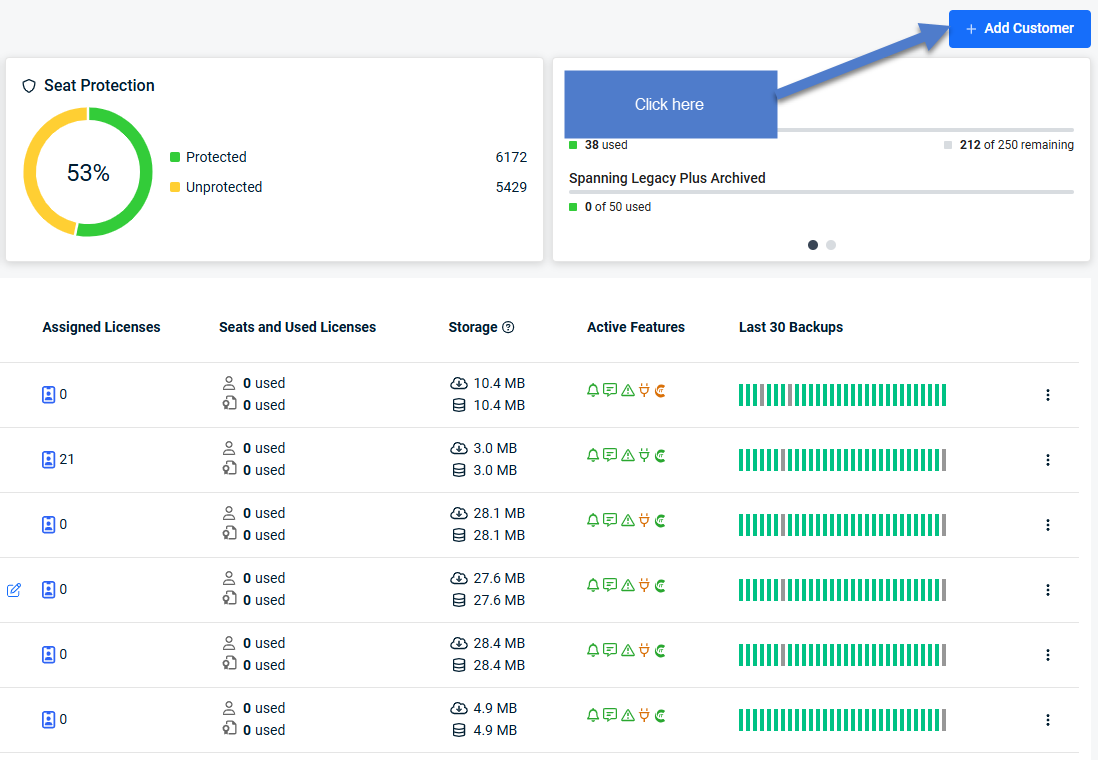
Task: Click the chat message icon in the 28.4 MB row
Action: point(610,650)
